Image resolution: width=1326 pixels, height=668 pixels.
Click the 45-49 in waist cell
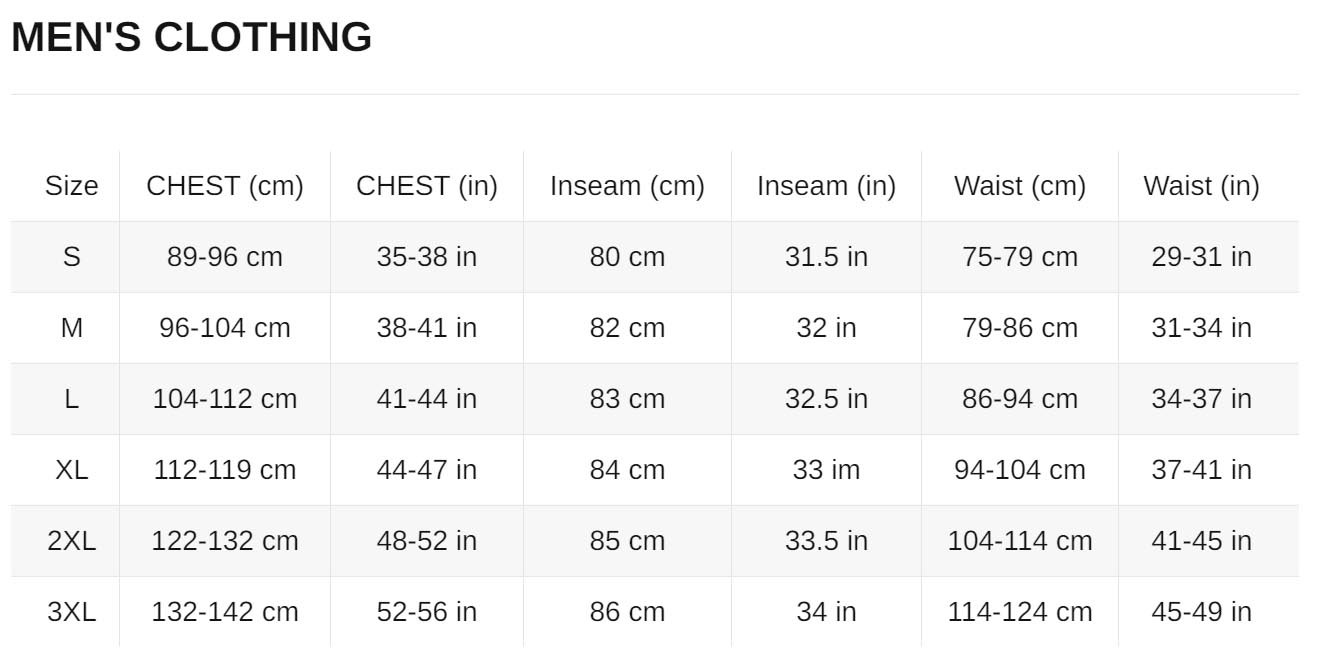click(x=1201, y=612)
